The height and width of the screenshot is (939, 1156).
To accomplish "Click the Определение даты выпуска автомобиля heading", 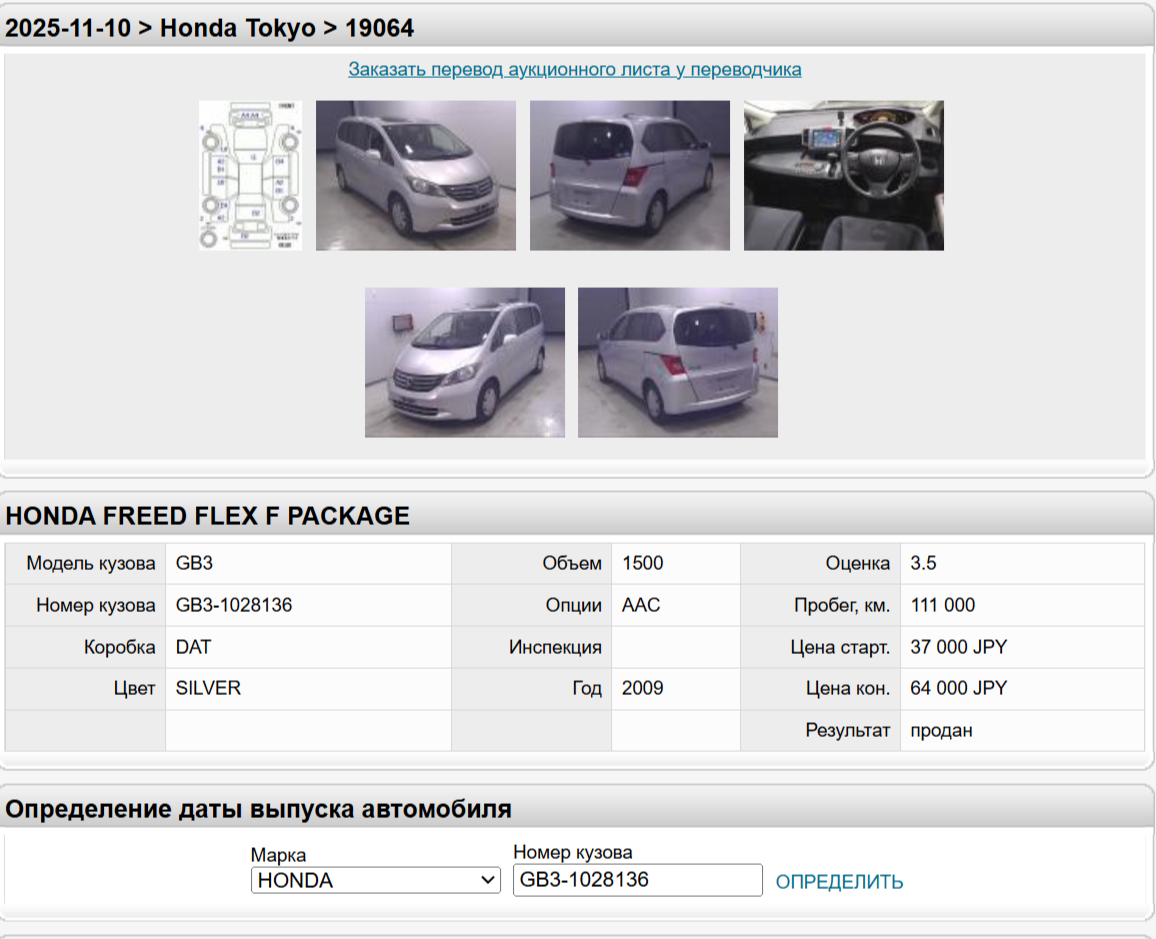I will [258, 809].
